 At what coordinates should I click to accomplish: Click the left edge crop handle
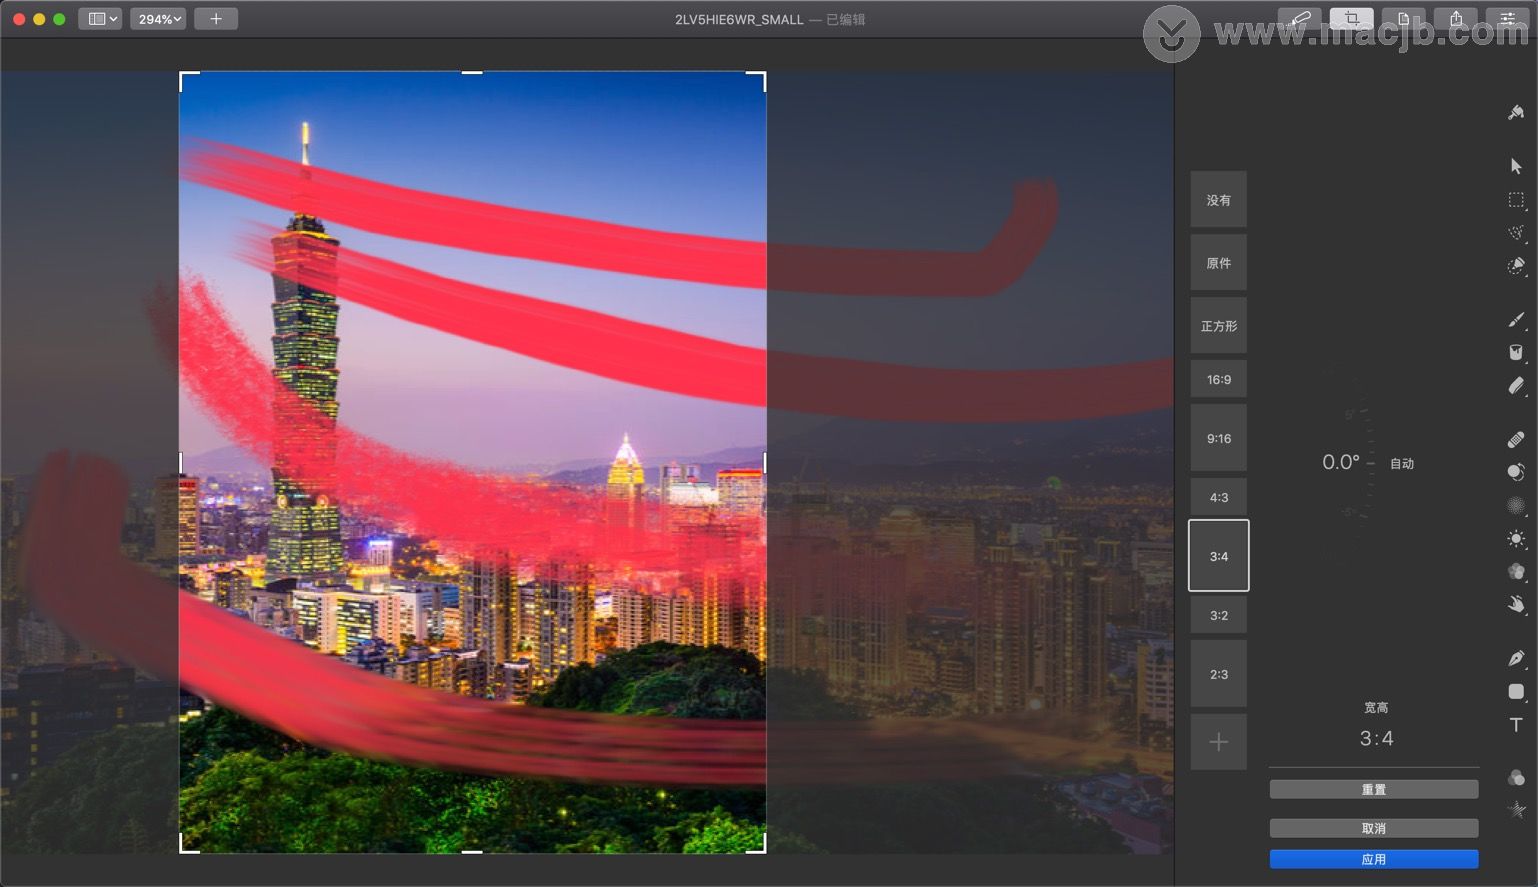coord(180,462)
